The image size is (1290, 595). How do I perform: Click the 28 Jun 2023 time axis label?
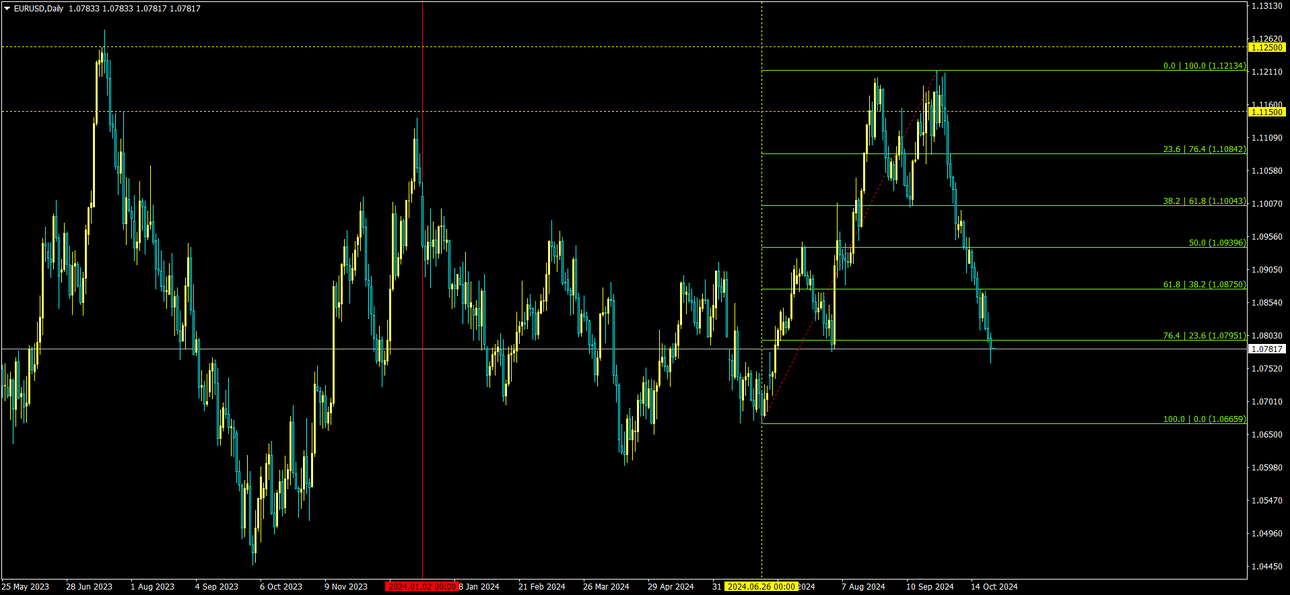89,587
